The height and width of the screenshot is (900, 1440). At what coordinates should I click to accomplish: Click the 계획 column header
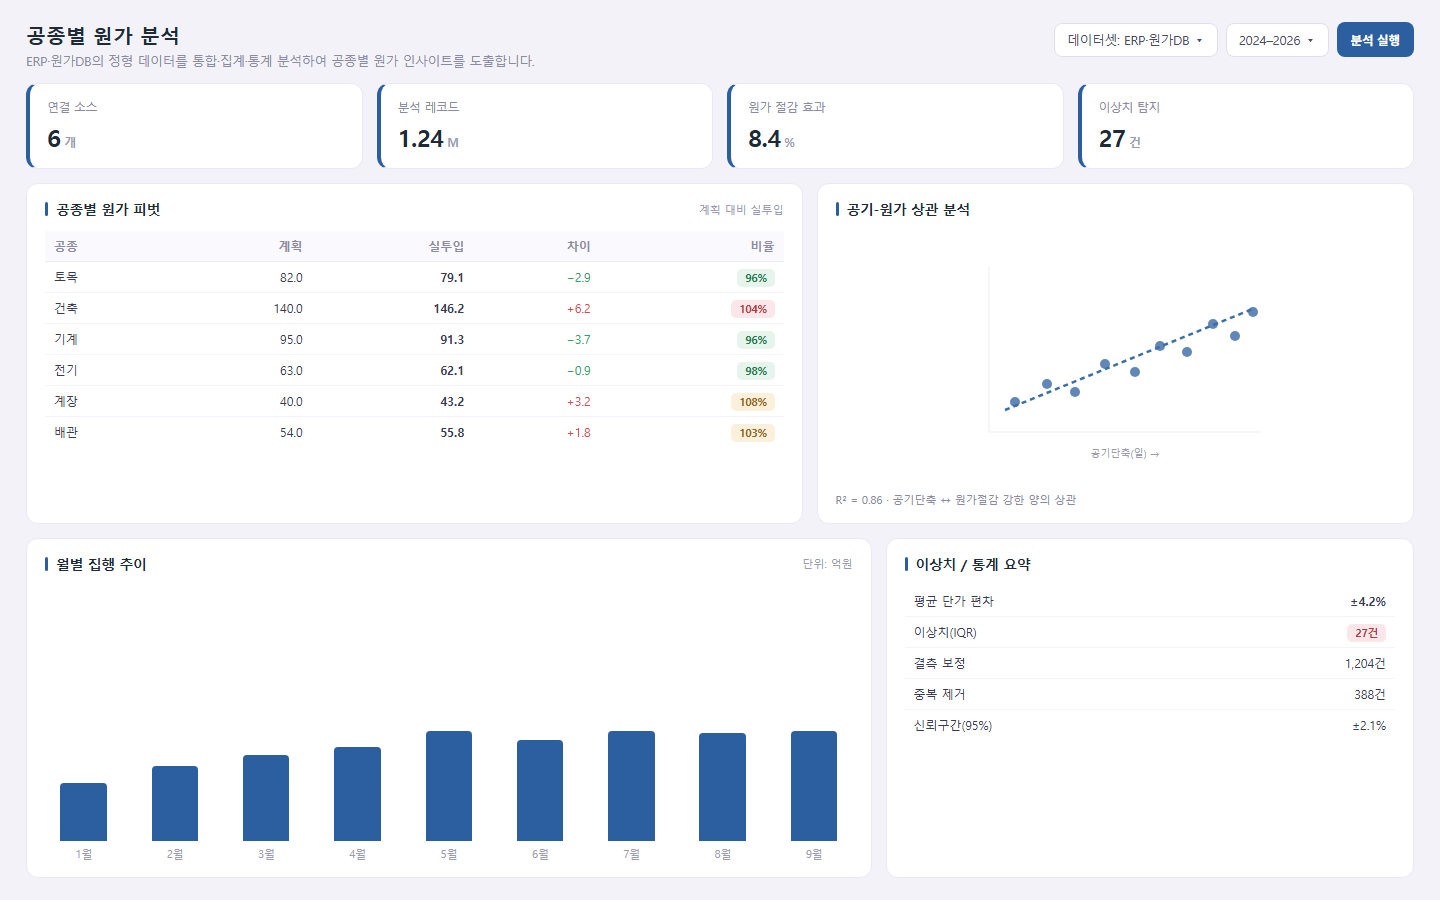290,246
